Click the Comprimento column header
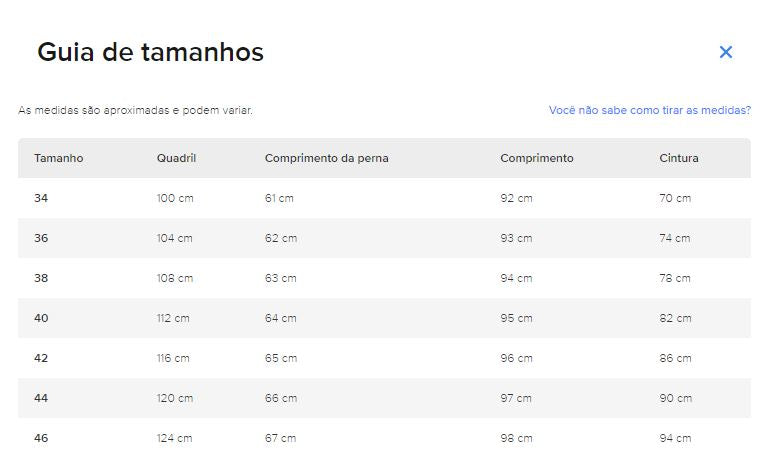 537,158
